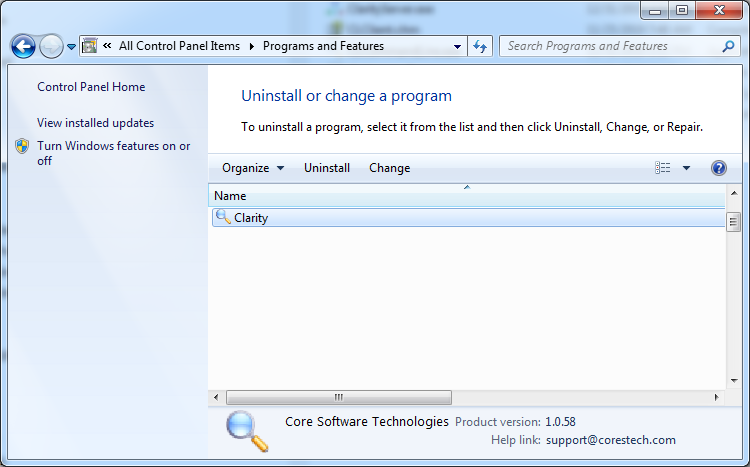The width and height of the screenshot is (750, 467).
Task: Click Change in the toolbar
Action: (390, 168)
